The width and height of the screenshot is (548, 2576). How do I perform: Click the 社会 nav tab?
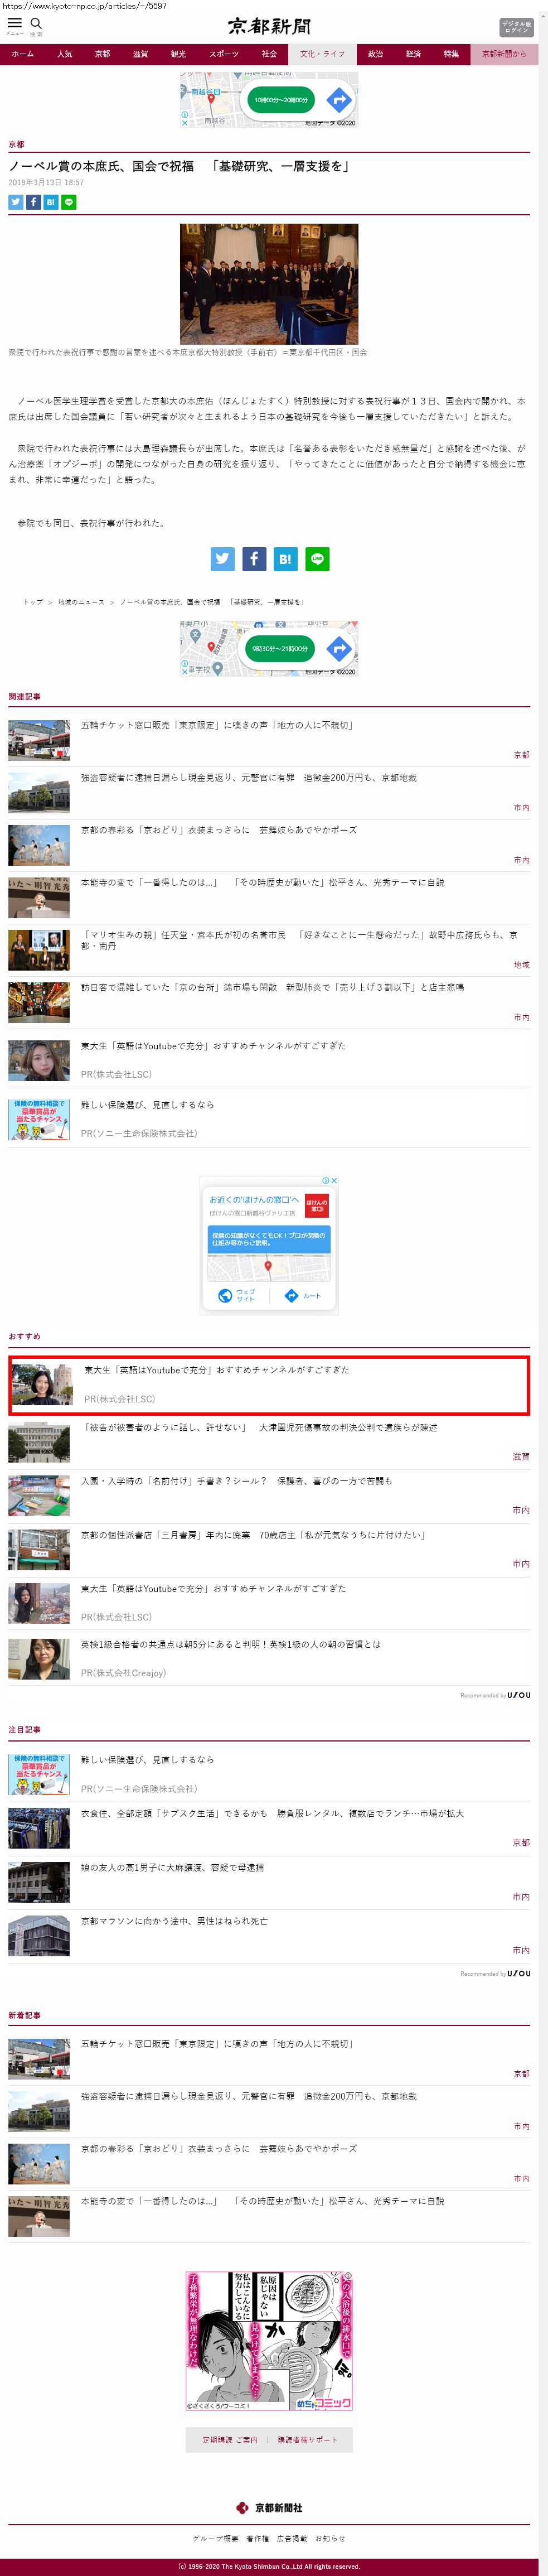coord(269,54)
